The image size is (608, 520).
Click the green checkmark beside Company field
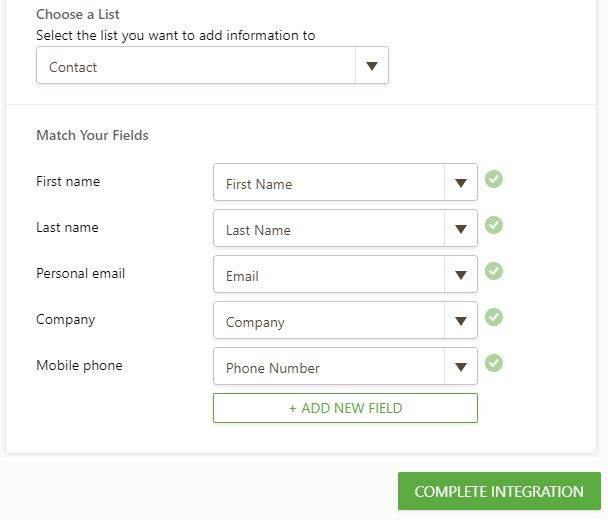[494, 318]
